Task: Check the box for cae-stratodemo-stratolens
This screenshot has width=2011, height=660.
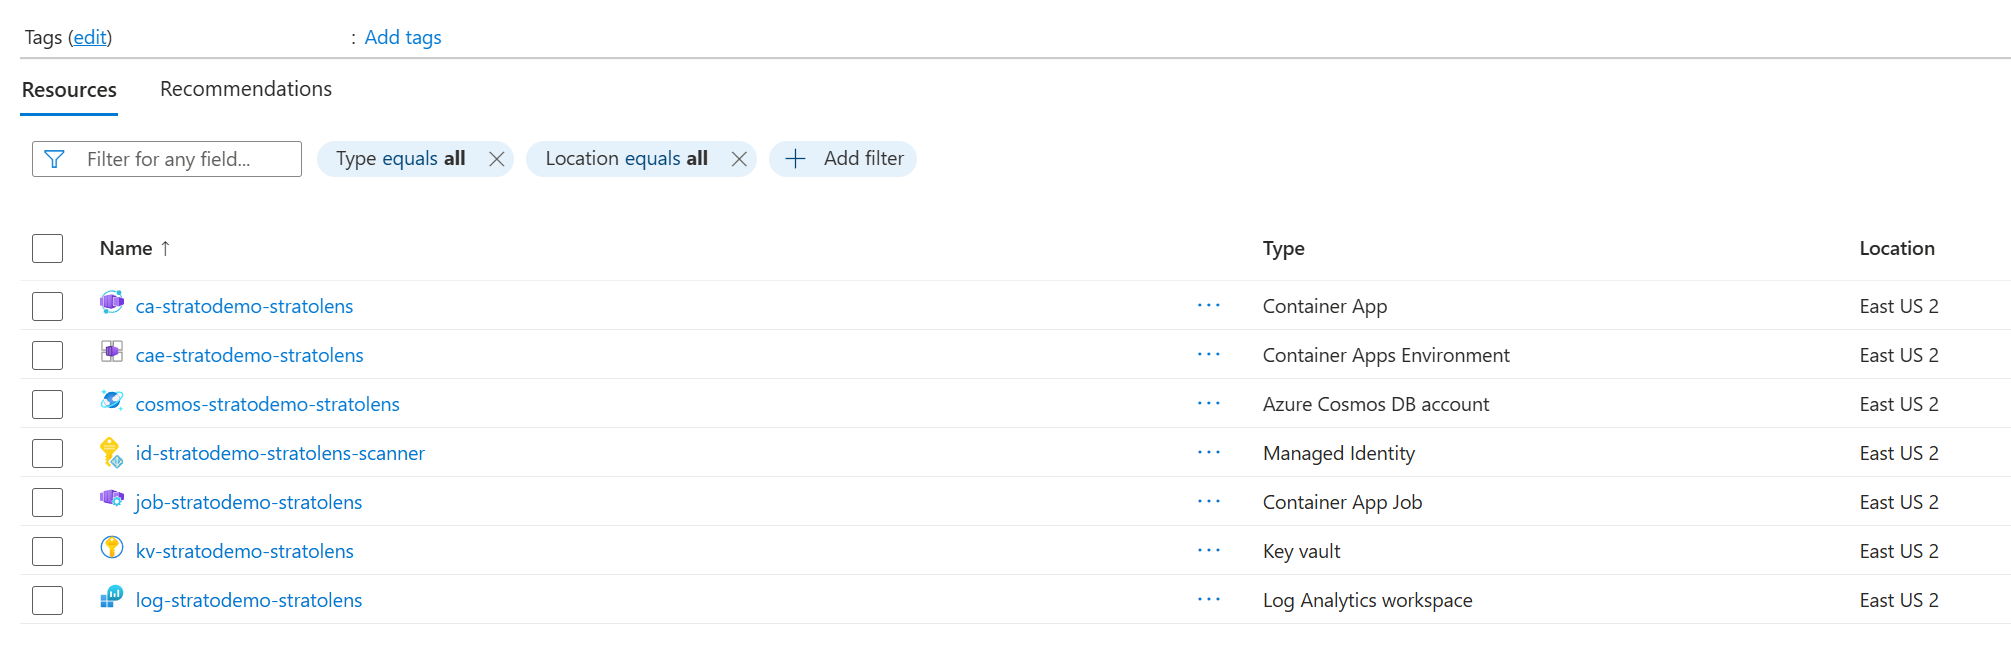Action: pos(47,355)
